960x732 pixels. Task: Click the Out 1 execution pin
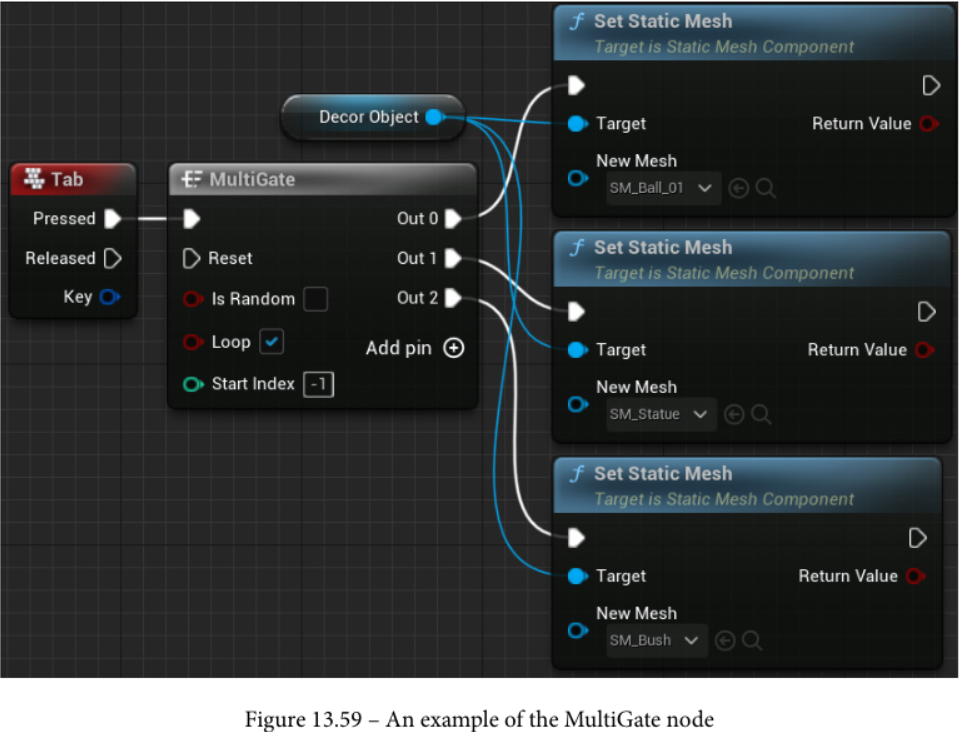point(453,258)
